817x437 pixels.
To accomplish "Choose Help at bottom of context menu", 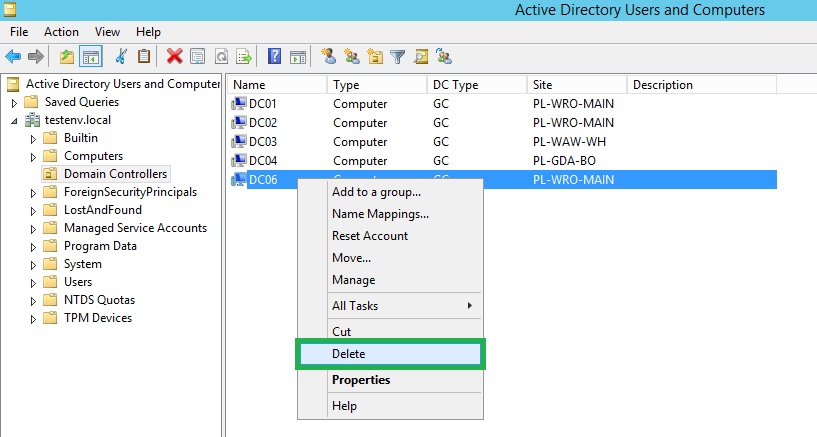I will 390,405.
